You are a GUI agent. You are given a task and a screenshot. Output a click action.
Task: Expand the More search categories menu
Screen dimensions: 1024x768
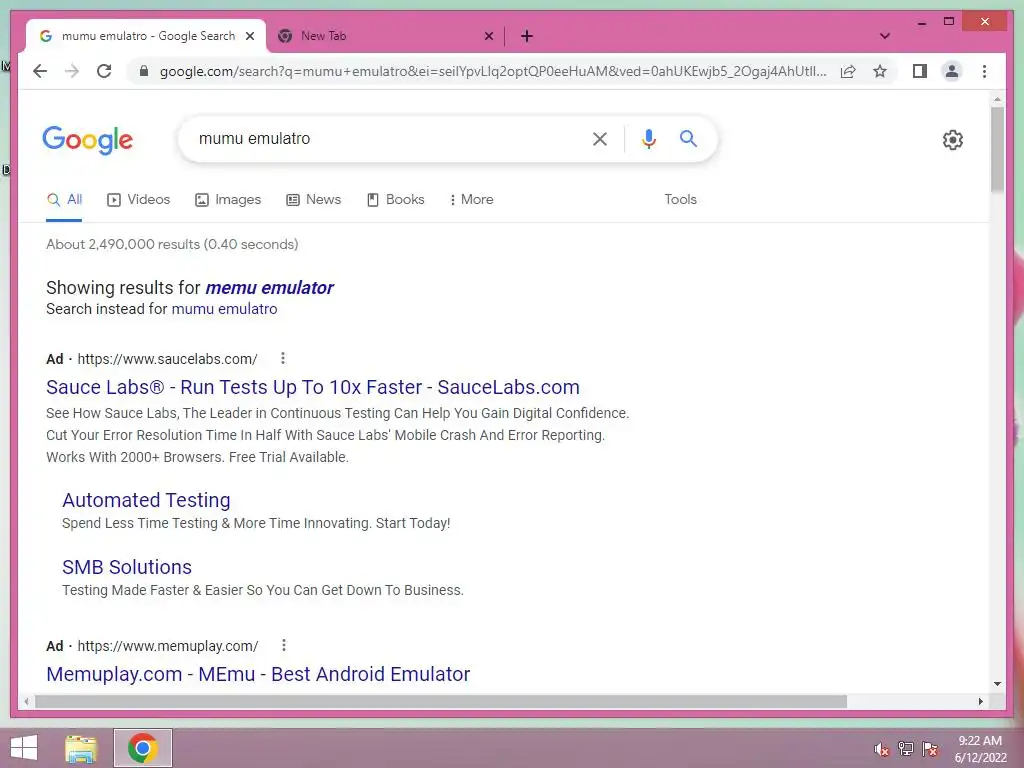coord(471,200)
